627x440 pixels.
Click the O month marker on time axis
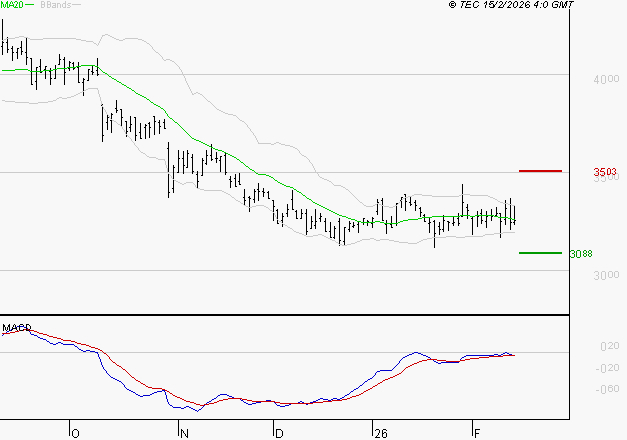point(75,433)
